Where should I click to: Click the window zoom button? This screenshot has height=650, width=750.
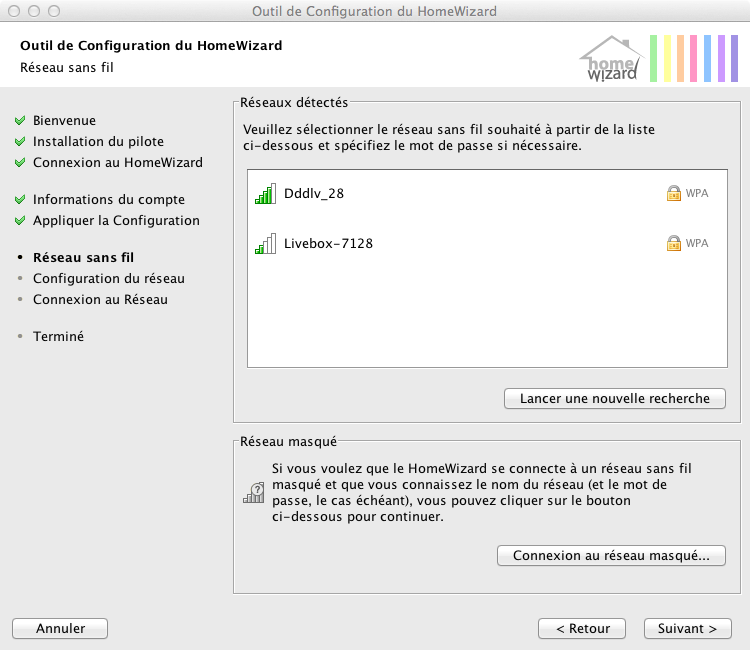click(x=54, y=11)
